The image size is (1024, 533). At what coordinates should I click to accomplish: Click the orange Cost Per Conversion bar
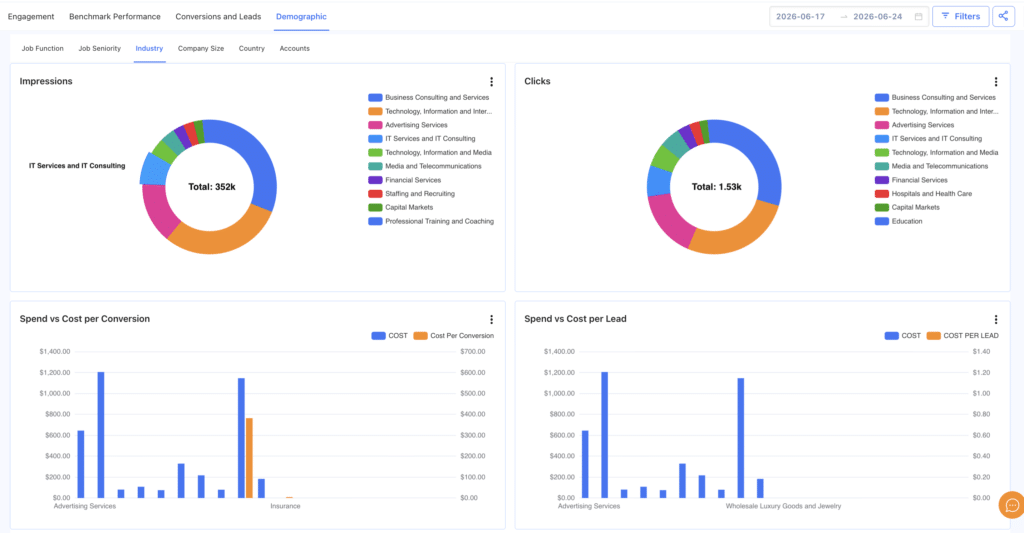click(x=249, y=458)
